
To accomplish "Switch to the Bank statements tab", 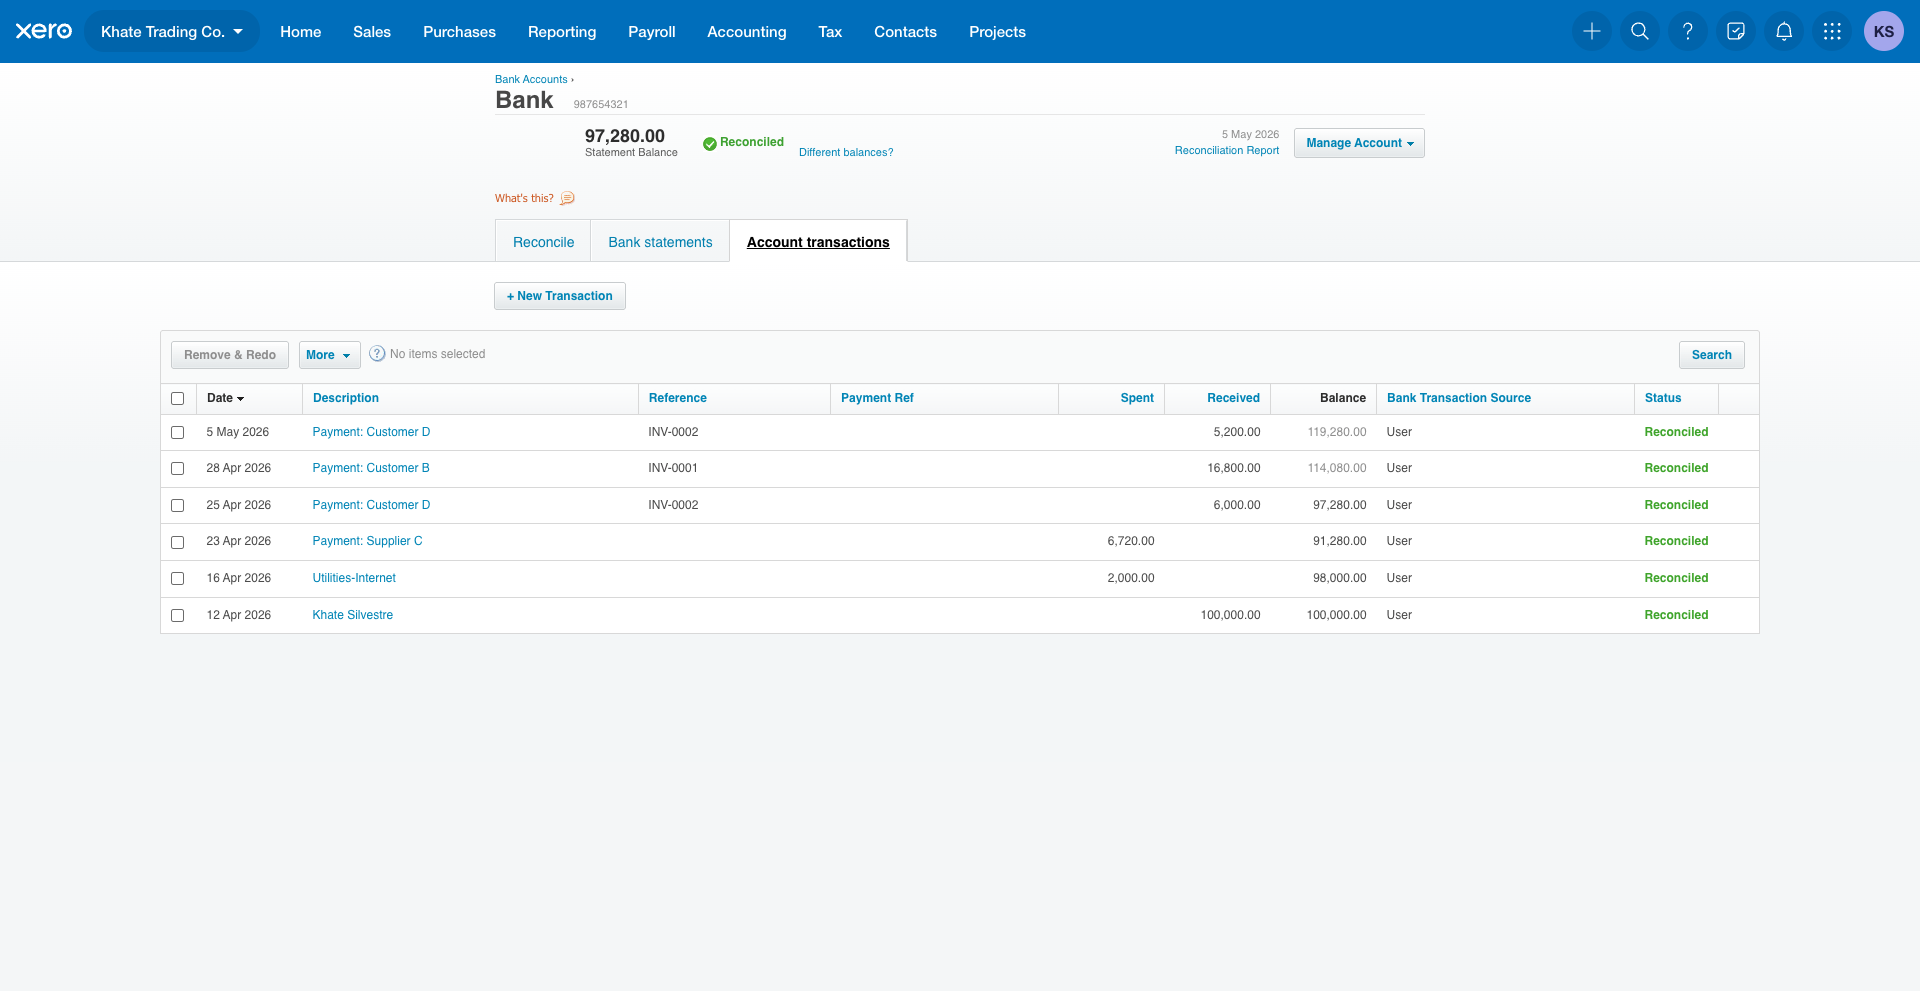I will 660,242.
